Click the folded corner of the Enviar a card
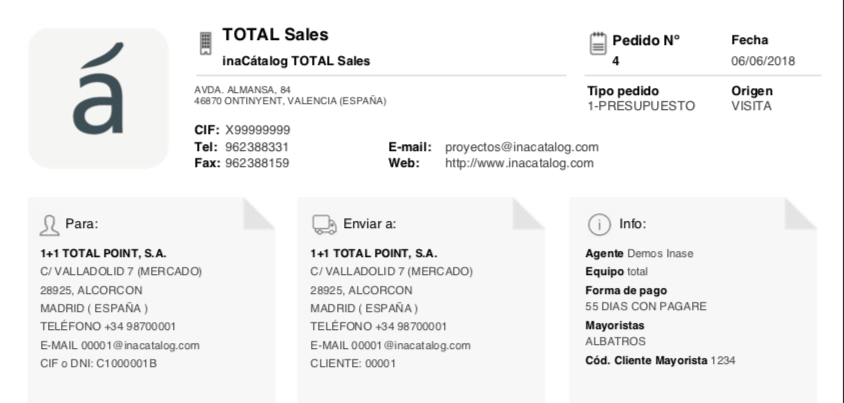The height and width of the screenshot is (403, 844). 529,214
